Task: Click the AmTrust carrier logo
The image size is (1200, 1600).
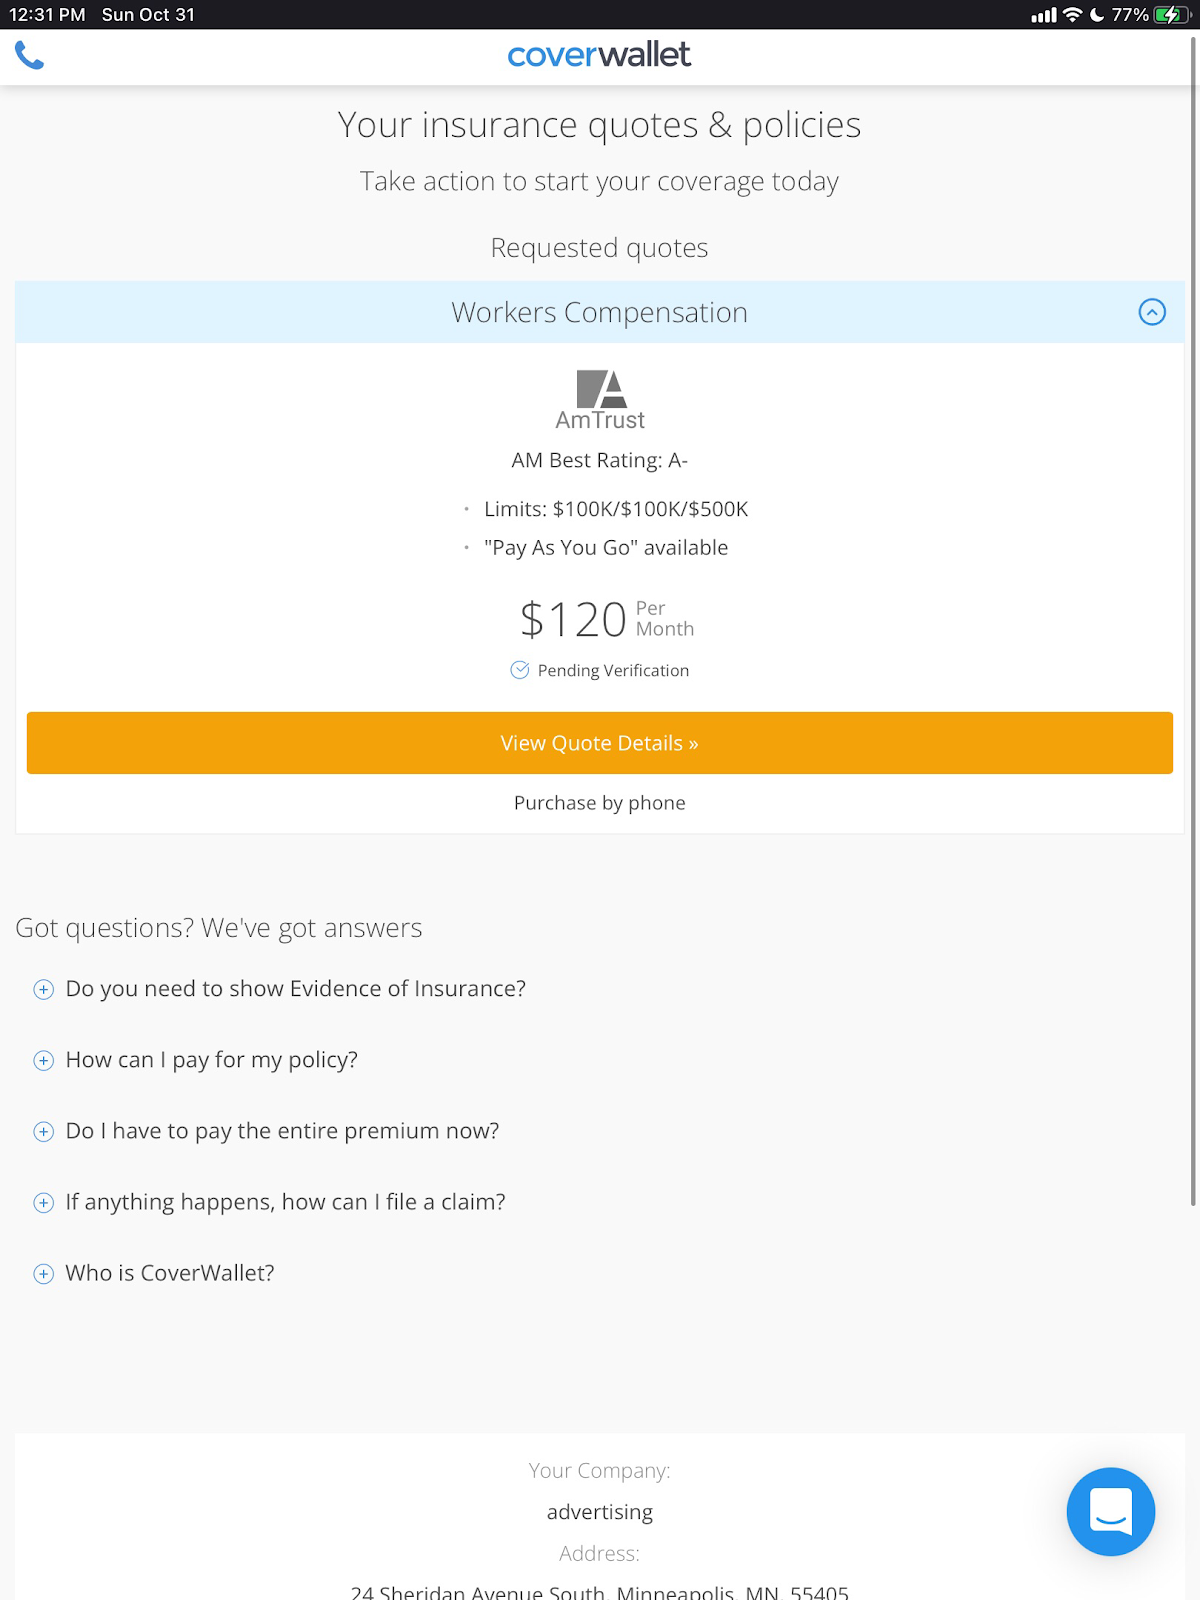Action: 600,400
